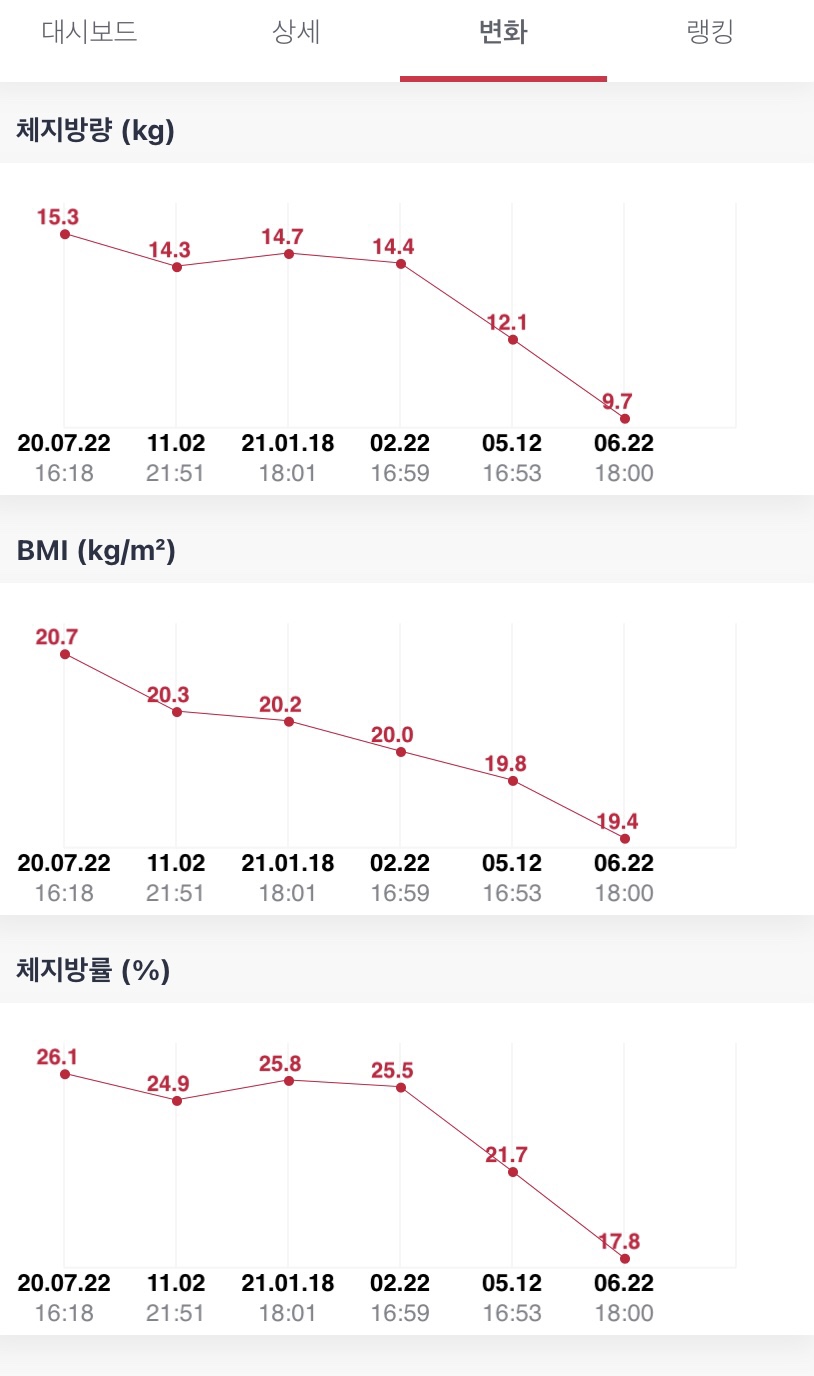Tap the 25.8 body fat percentage point
This screenshot has height=1376, width=814.
pos(289,1080)
